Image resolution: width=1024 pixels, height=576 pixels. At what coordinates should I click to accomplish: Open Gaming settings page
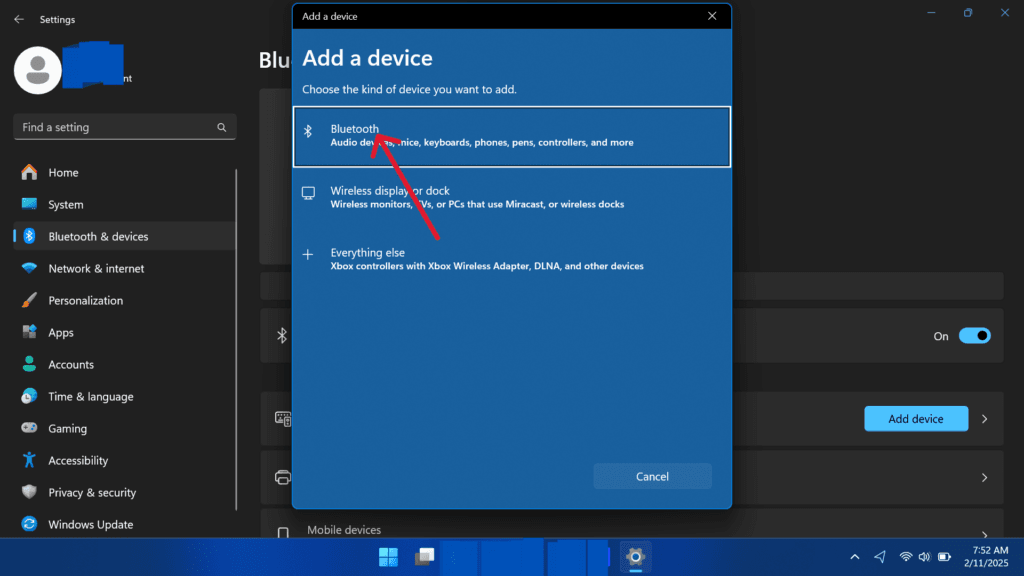pos(125,428)
